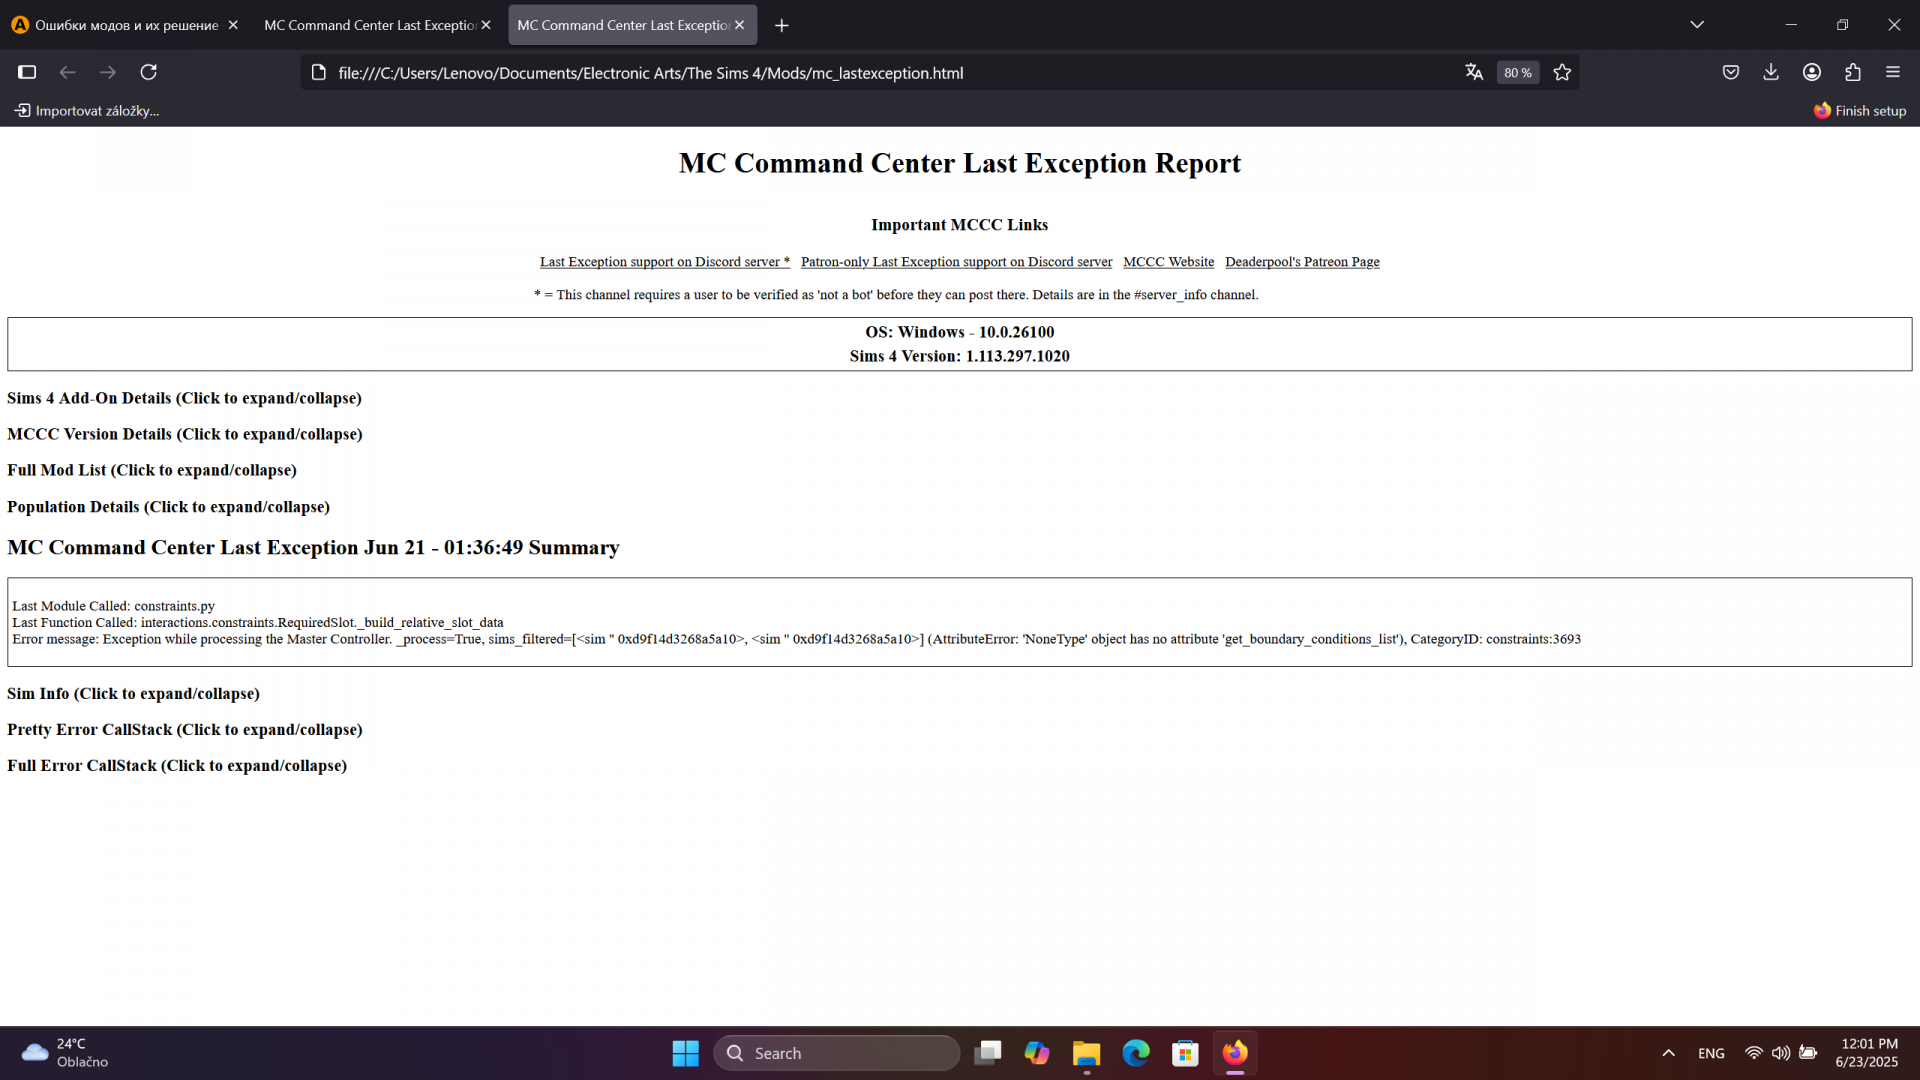Viewport: 1920px width, 1080px height.
Task: Click the ENG language indicator
Action: (1711, 1053)
